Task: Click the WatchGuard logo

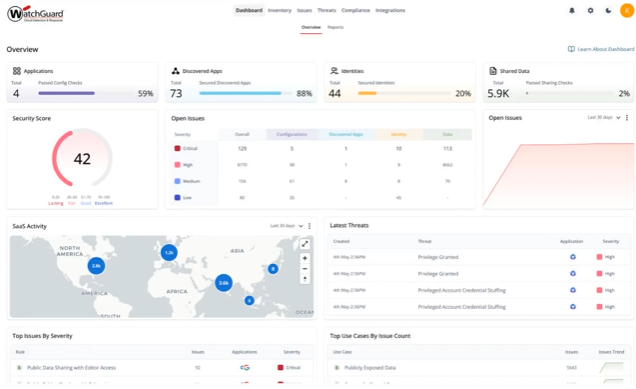Action: pos(36,13)
